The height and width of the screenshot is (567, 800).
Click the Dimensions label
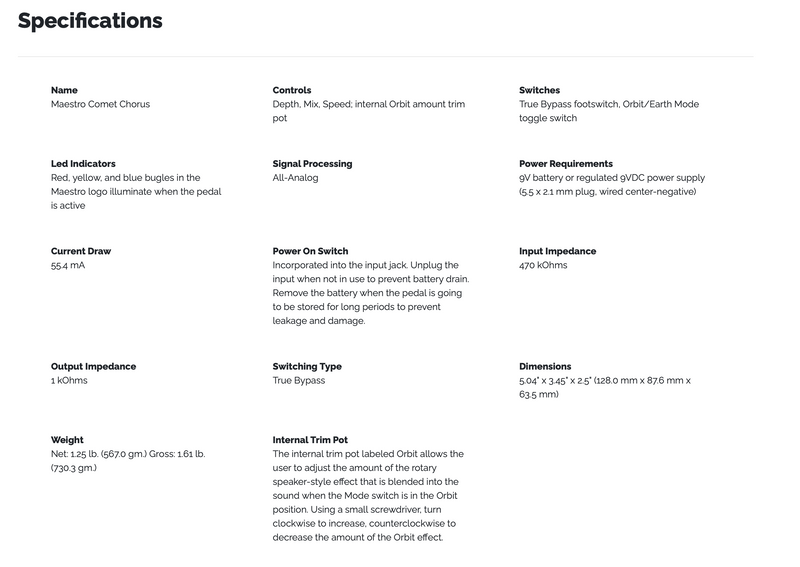(545, 367)
